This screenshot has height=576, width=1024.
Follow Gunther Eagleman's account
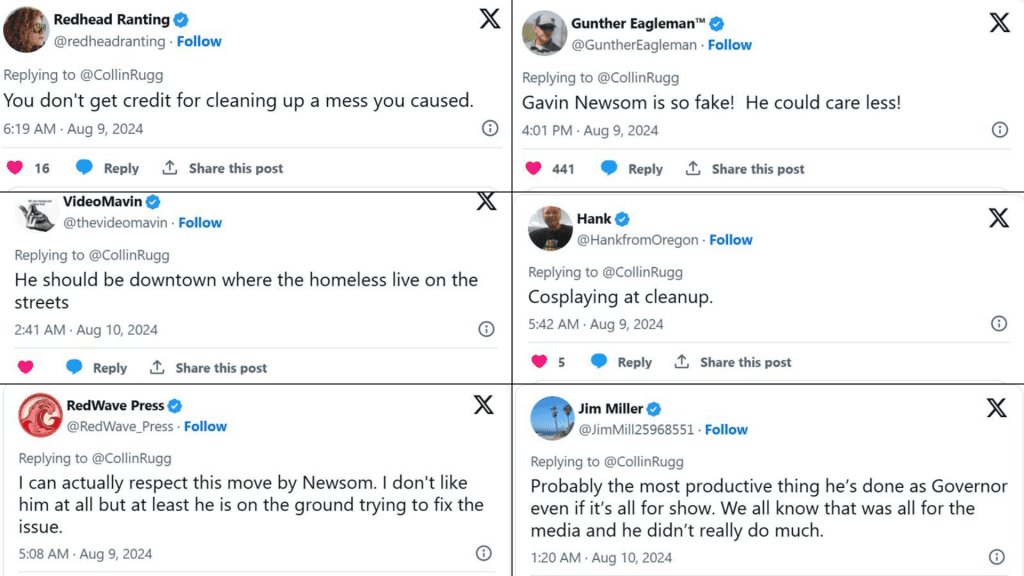click(730, 44)
